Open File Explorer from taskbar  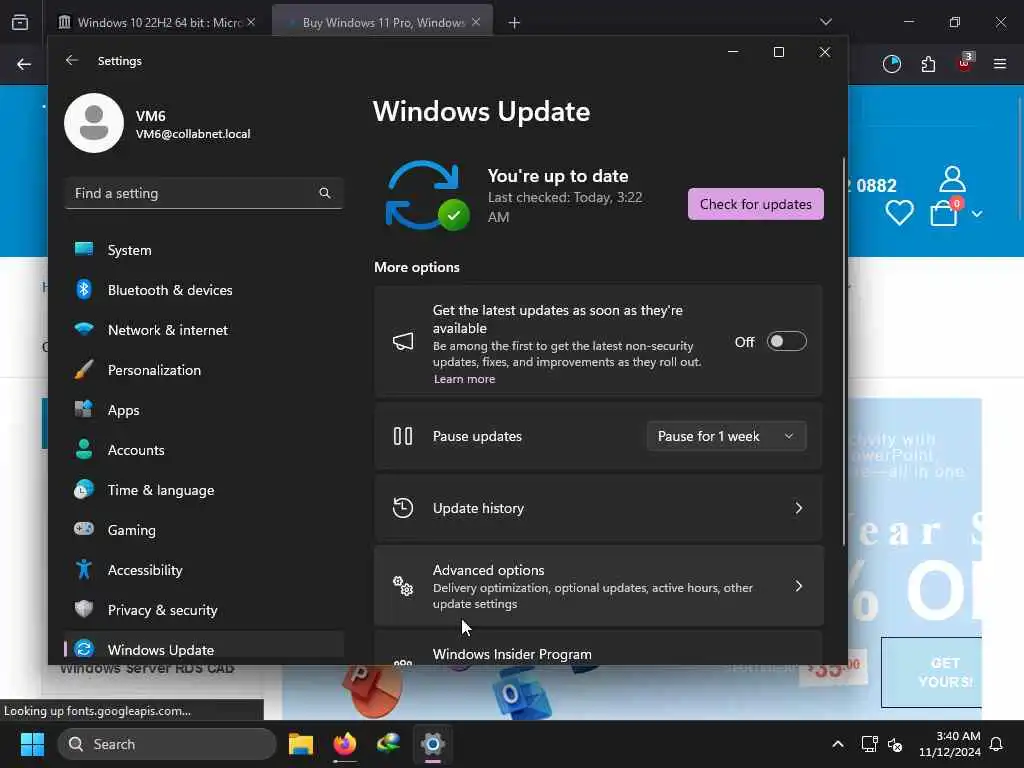tap(301, 744)
